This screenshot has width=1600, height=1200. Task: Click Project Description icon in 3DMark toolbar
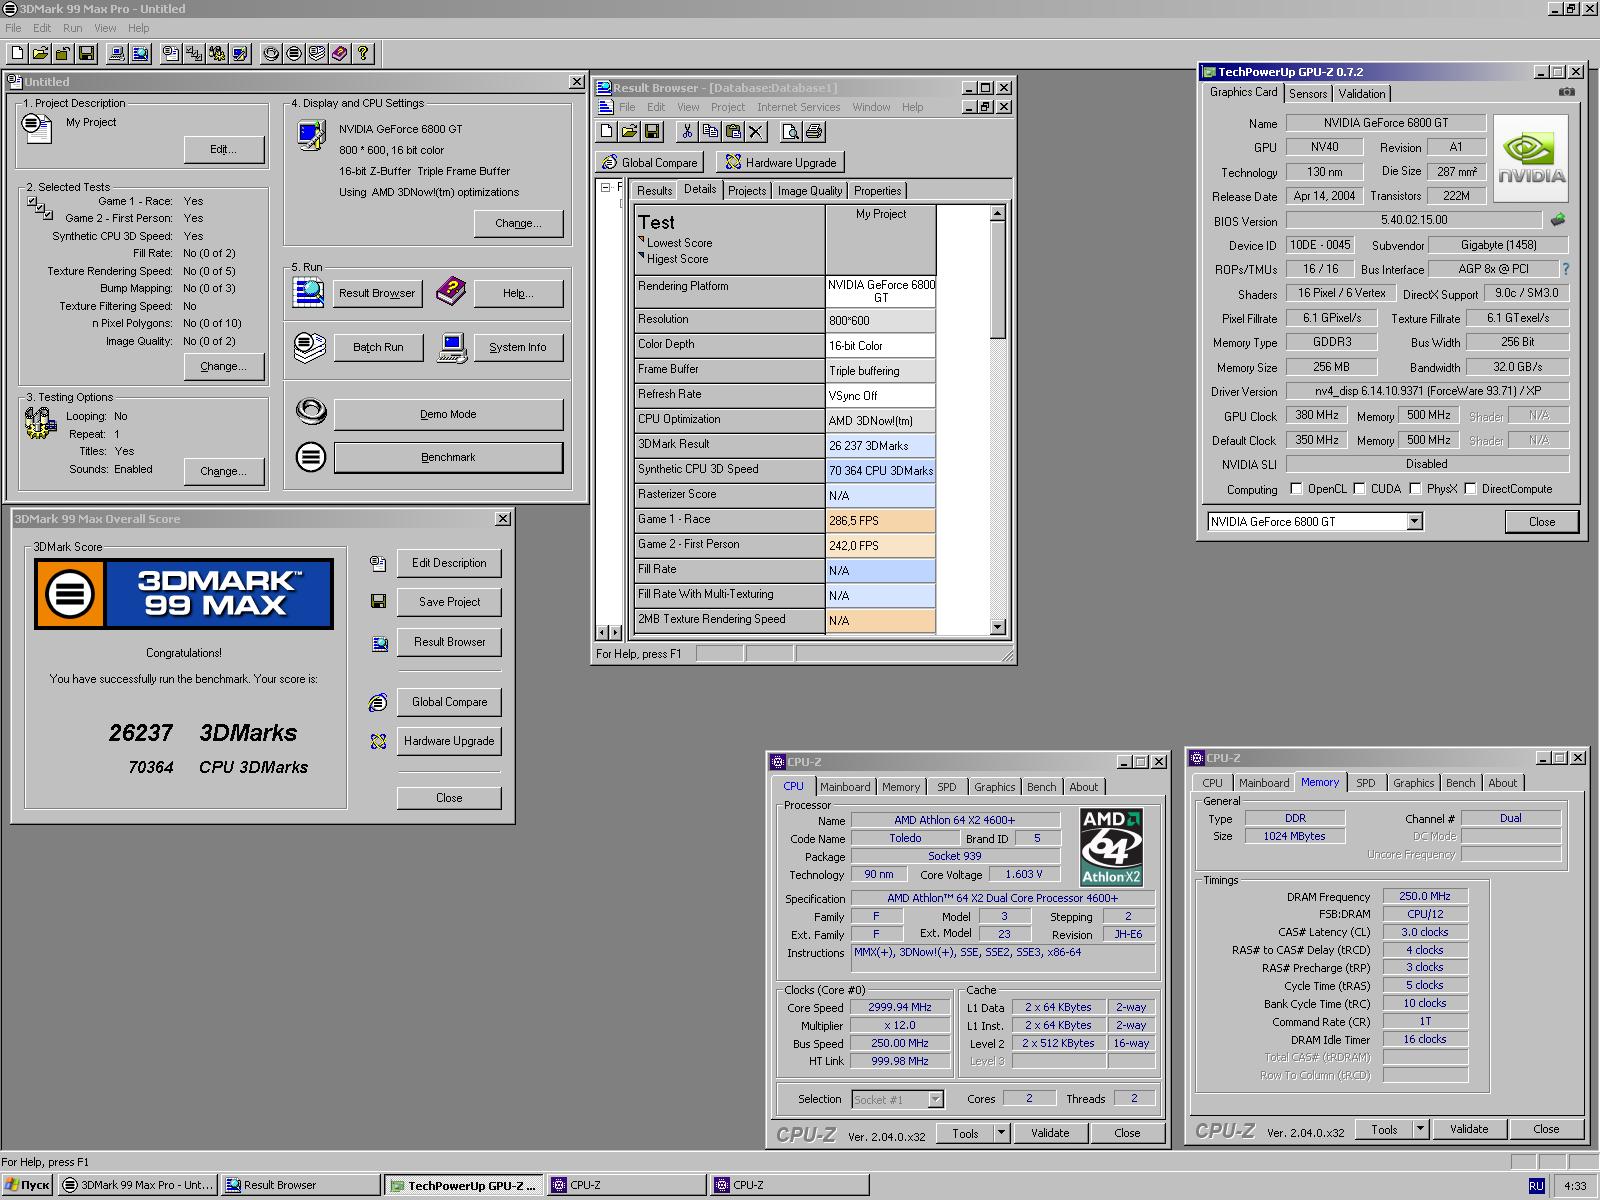(x=171, y=54)
